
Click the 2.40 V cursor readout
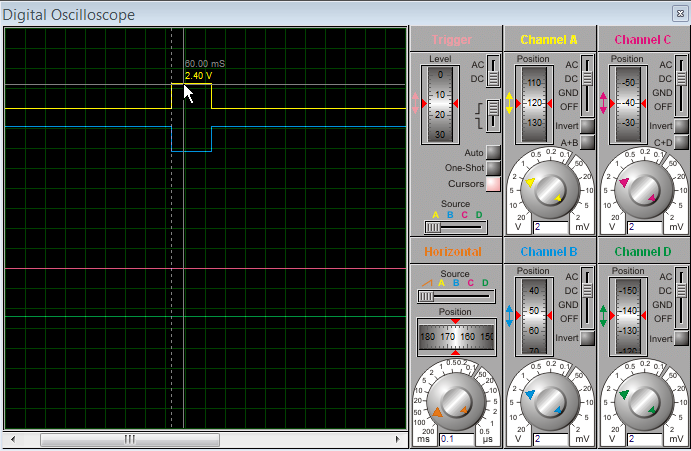click(198, 76)
